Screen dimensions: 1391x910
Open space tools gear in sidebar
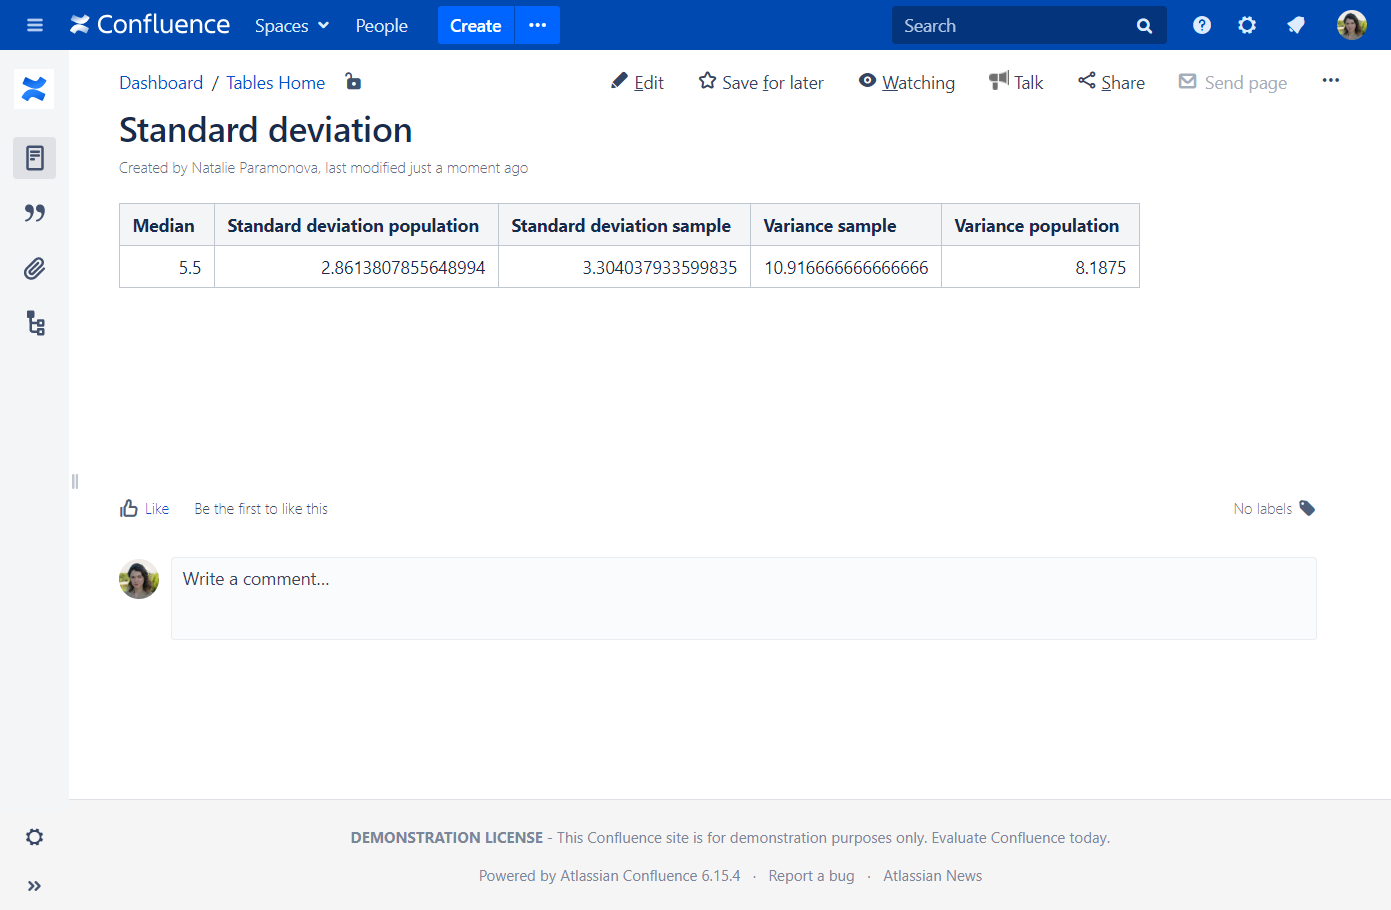tap(34, 837)
